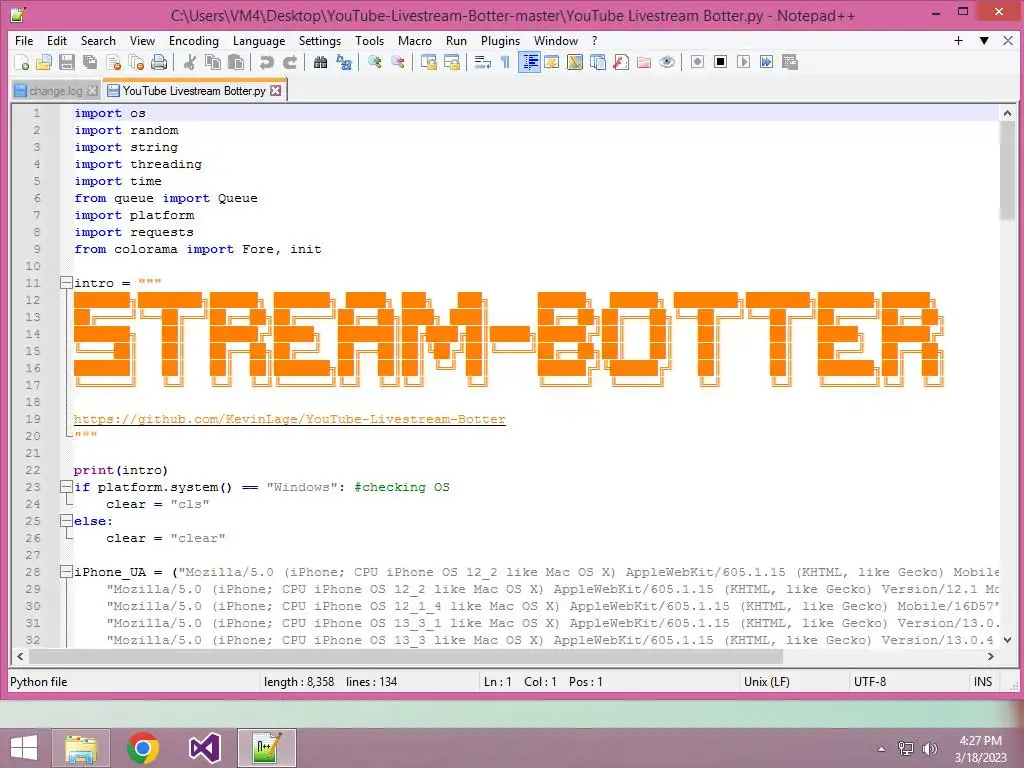Collapse the iPhone_UA tuple on line 28

(66, 571)
